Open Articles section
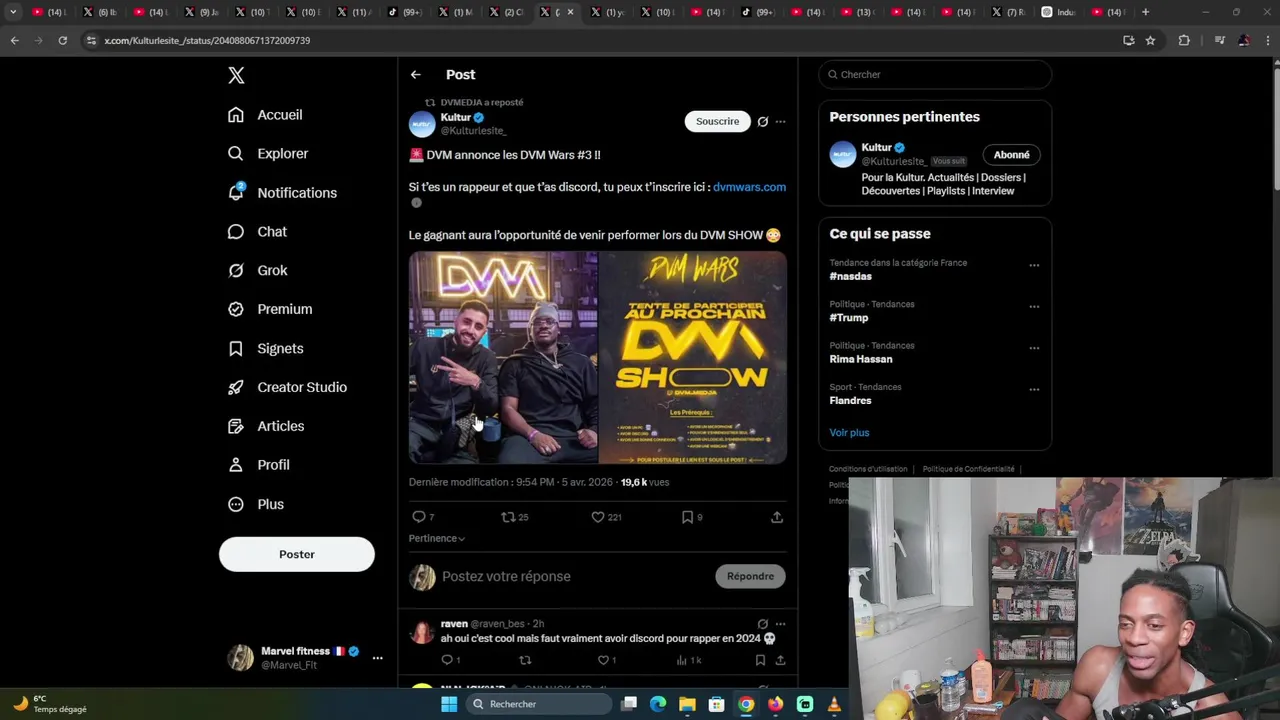This screenshot has height=720, width=1280. (266, 427)
